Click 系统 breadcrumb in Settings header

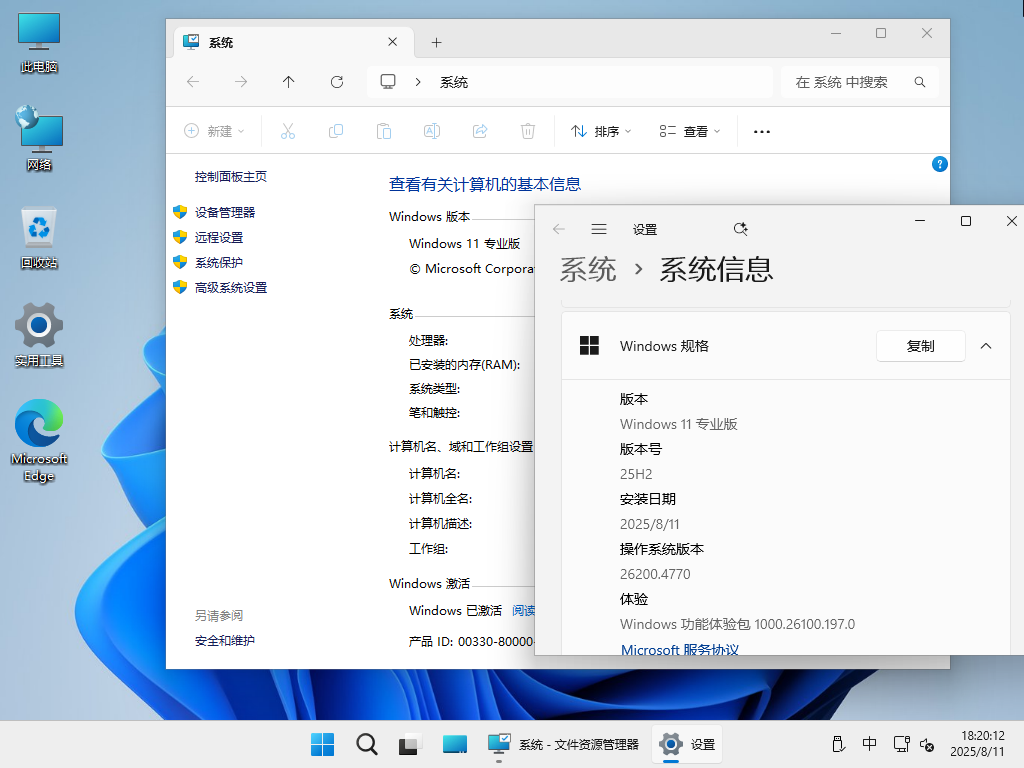pyautogui.click(x=588, y=269)
